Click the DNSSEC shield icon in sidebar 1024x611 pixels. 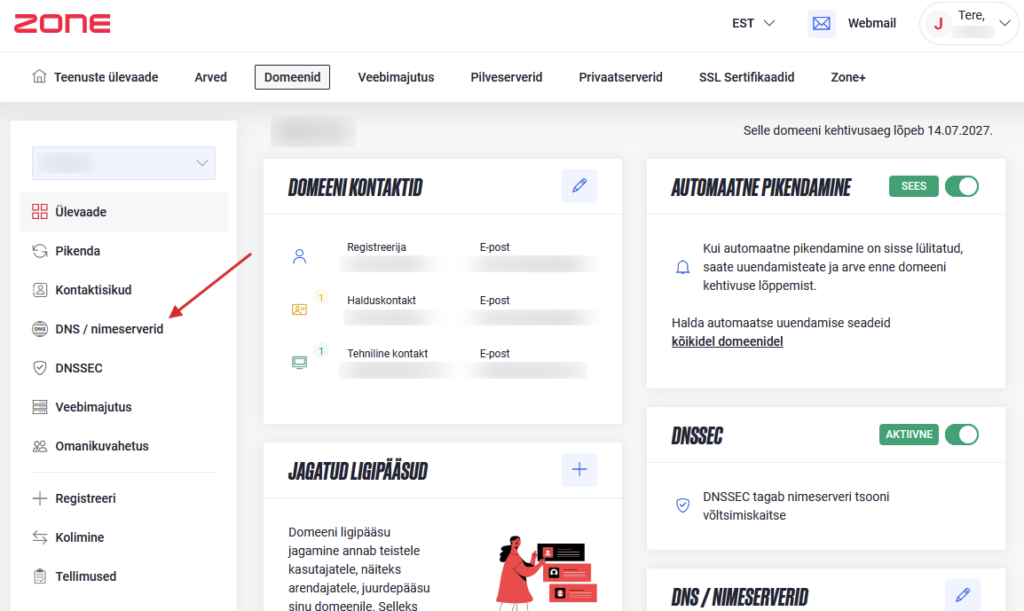pyautogui.click(x=39, y=367)
